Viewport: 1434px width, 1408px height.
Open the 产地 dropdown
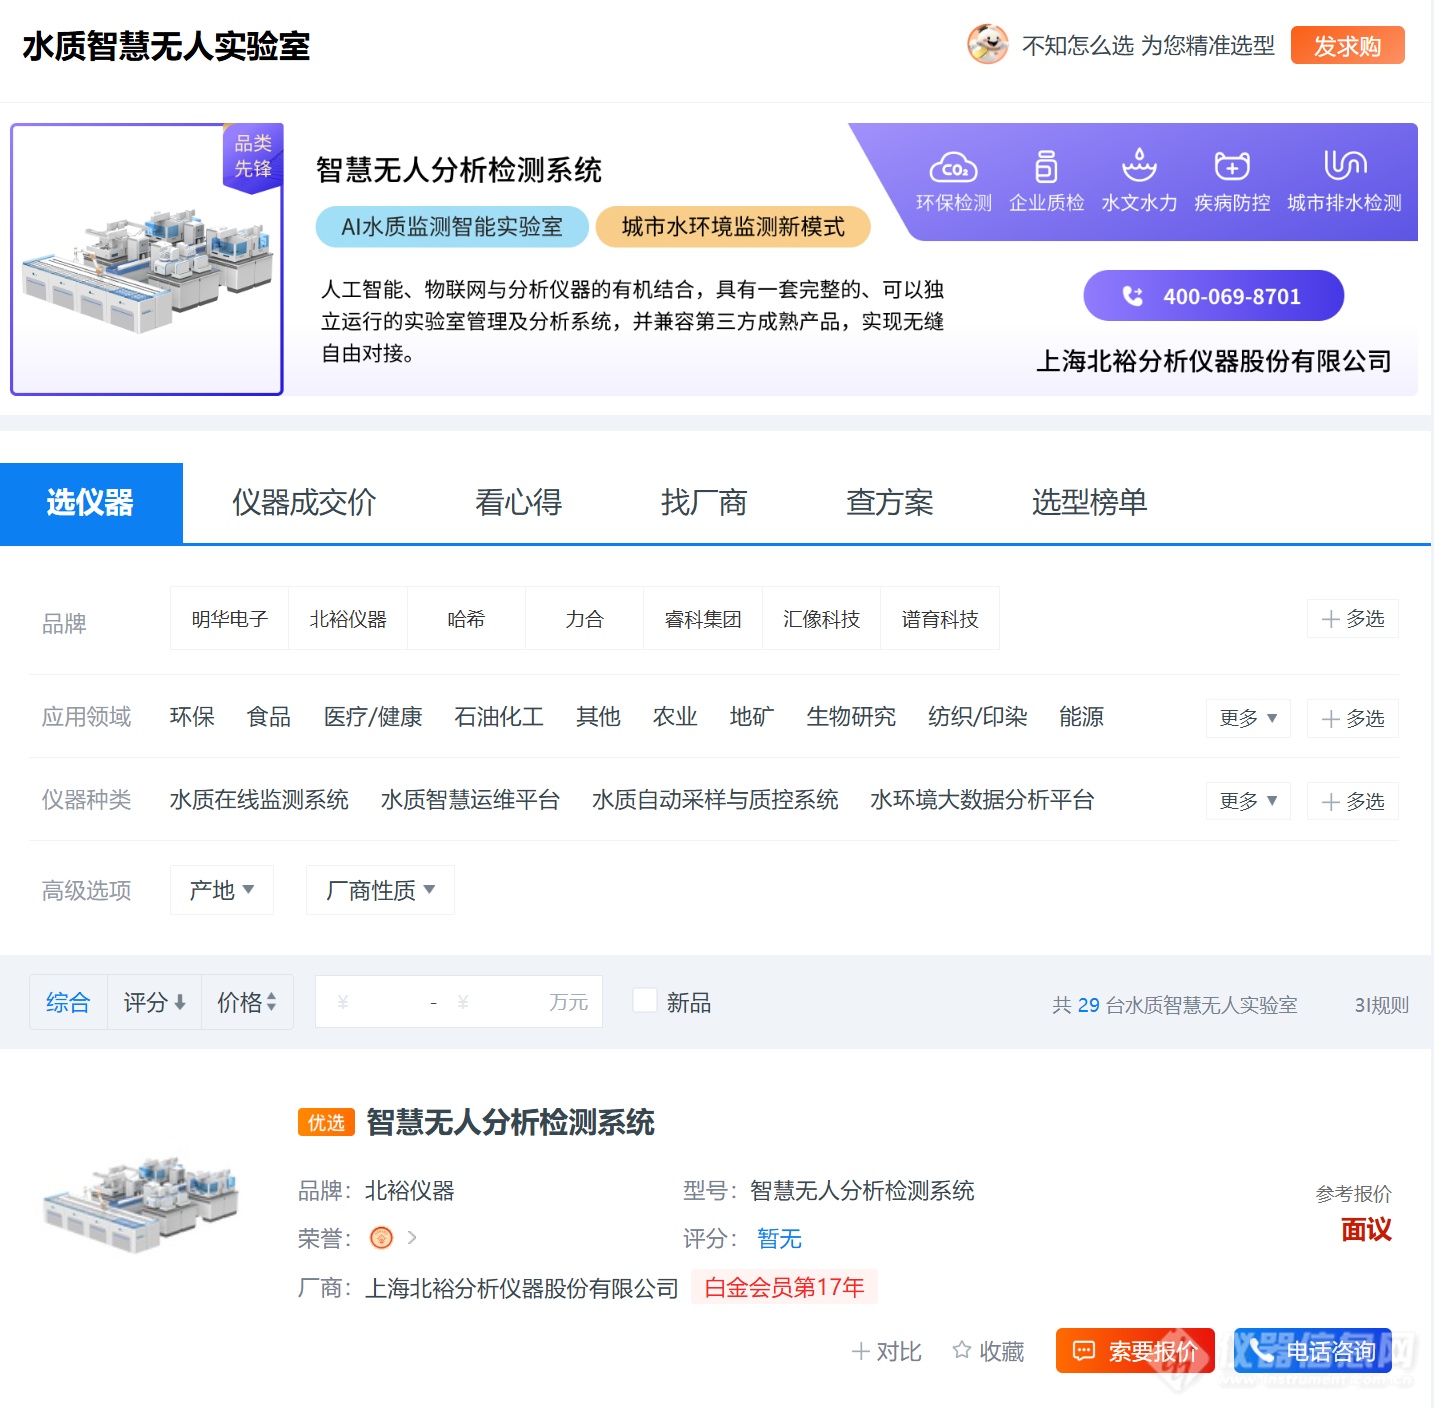tap(222, 890)
